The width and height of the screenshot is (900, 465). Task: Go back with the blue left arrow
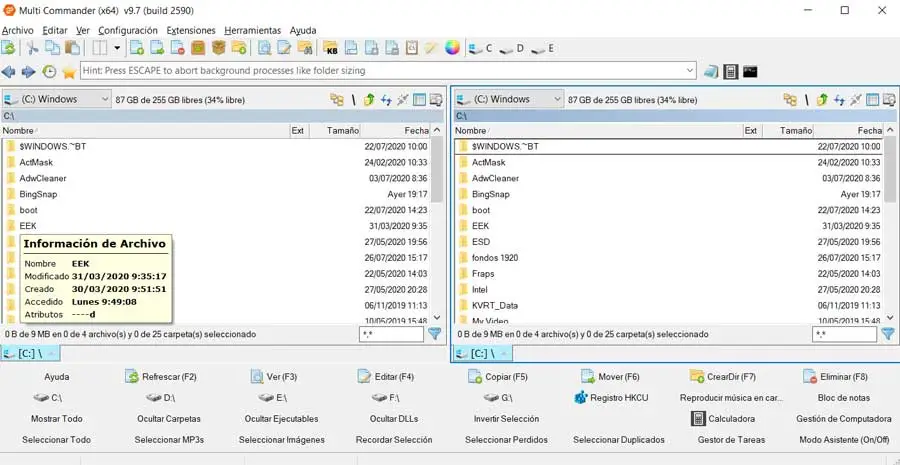(x=8, y=72)
